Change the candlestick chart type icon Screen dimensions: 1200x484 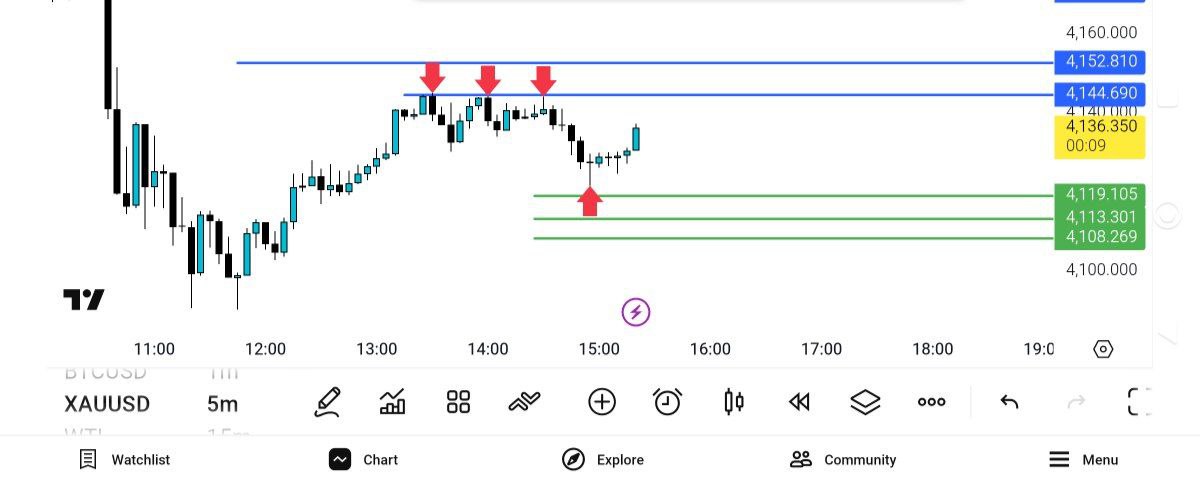click(733, 402)
